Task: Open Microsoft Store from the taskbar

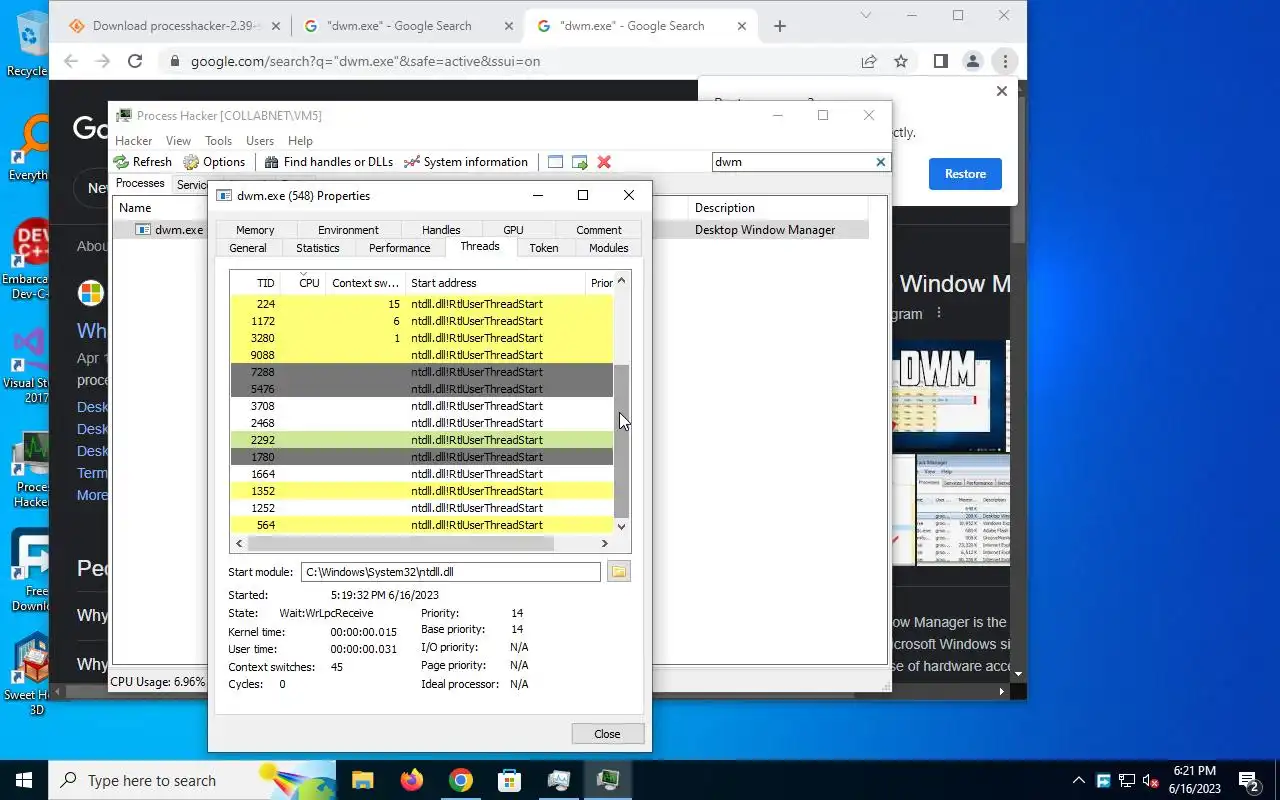Action: click(x=509, y=780)
